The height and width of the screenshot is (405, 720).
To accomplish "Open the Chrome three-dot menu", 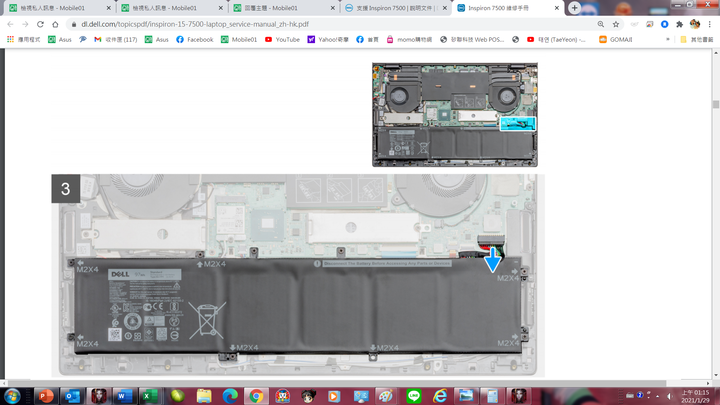I will click(709, 24).
